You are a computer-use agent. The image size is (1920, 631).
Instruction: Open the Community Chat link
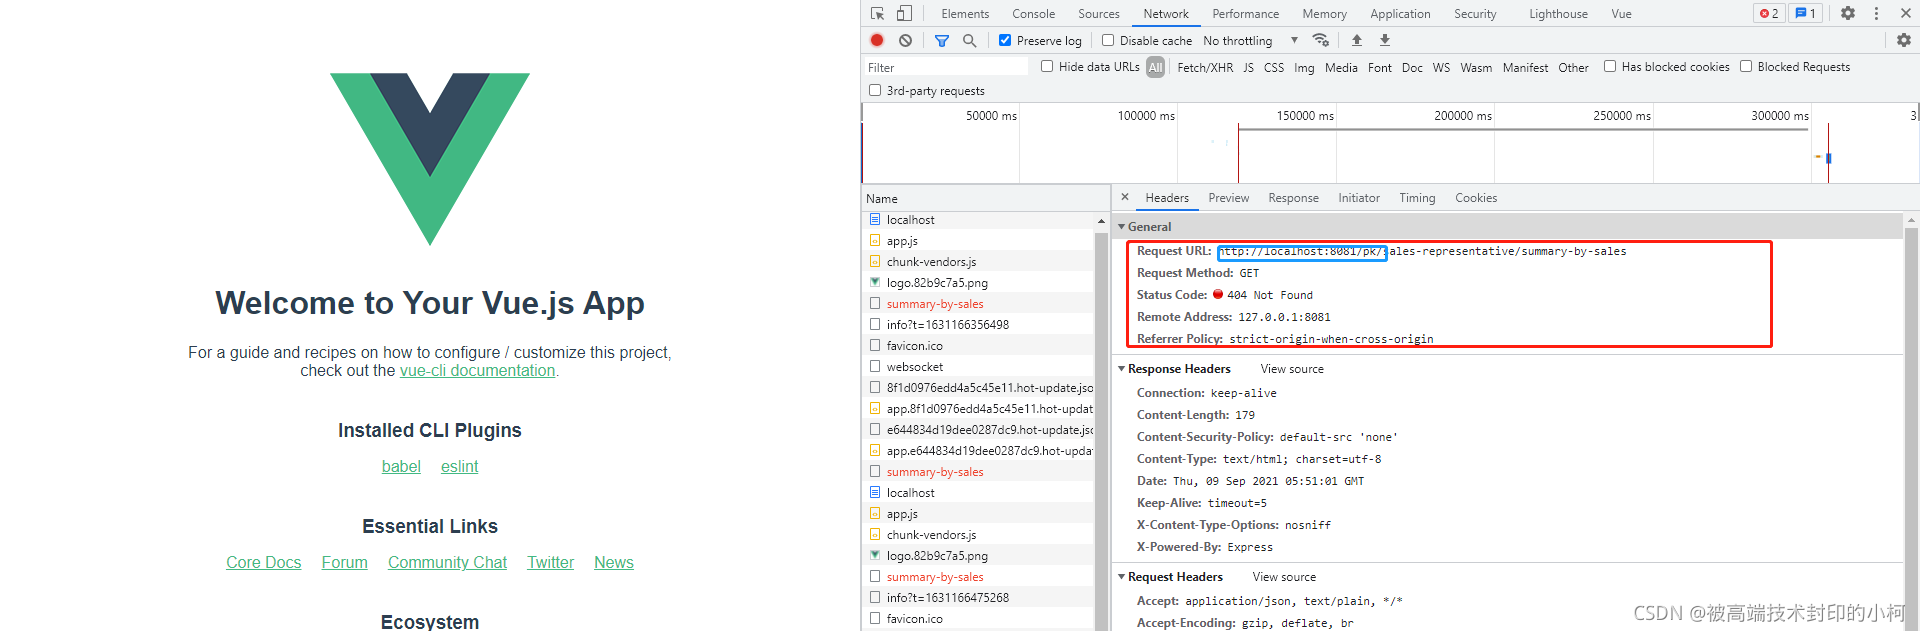click(x=447, y=562)
